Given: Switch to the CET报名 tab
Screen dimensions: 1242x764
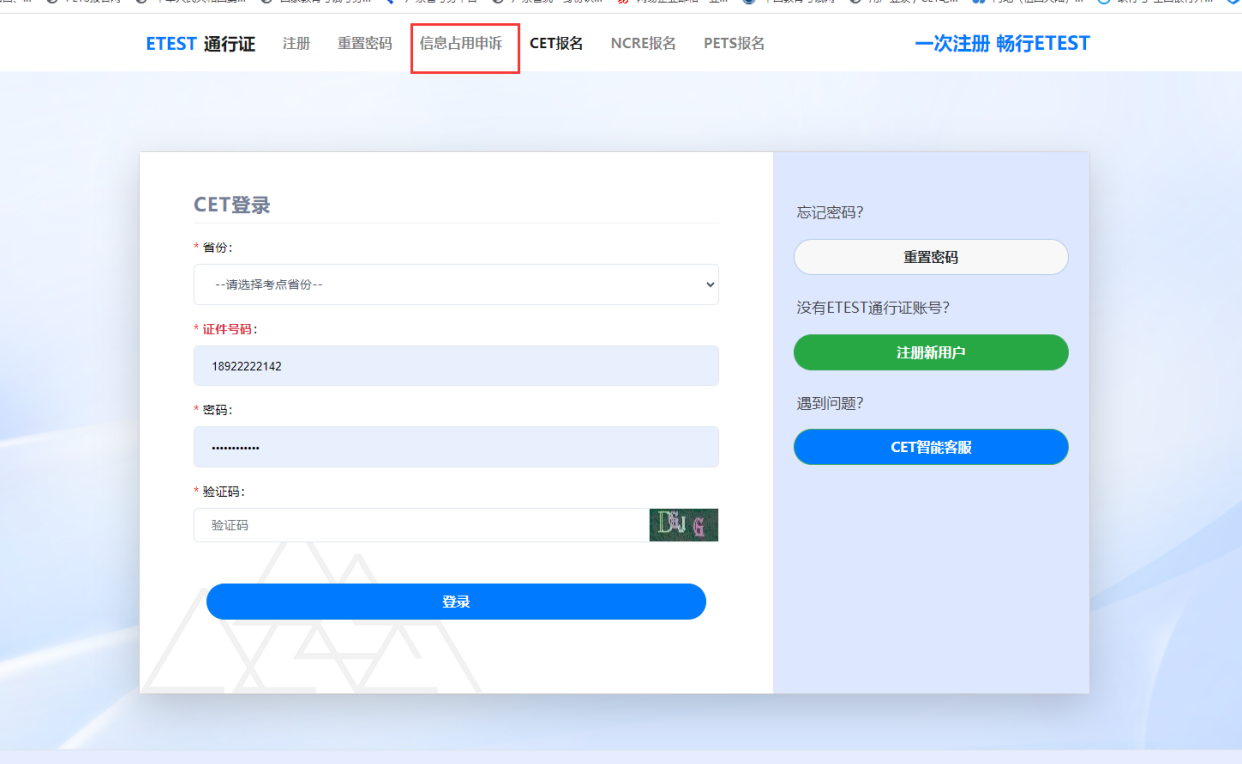Looking at the screenshot, I should tap(556, 44).
